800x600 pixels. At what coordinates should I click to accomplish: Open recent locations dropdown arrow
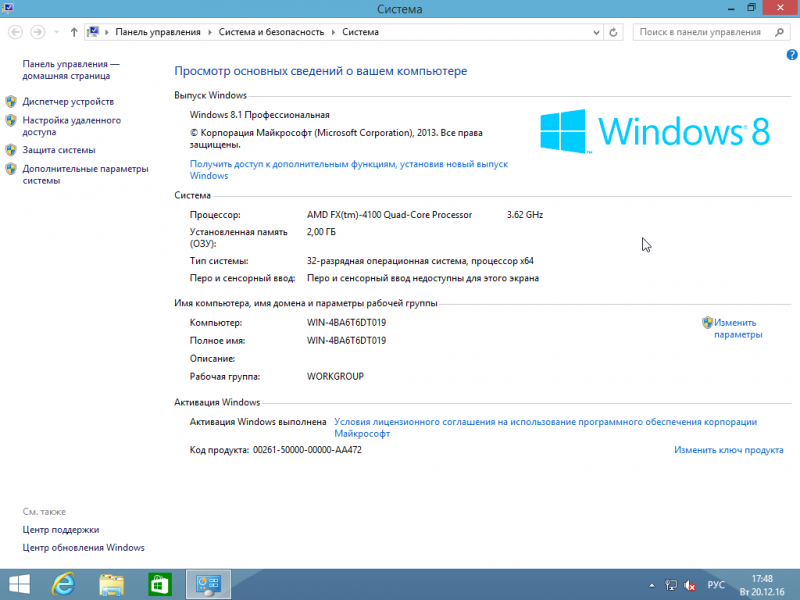[x=57, y=32]
